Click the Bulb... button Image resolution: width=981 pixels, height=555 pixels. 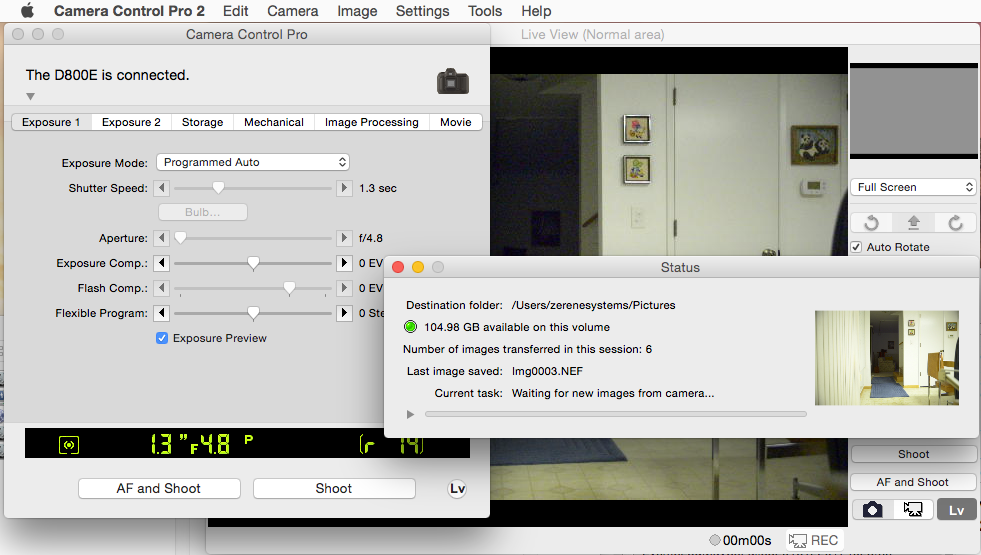tap(203, 212)
